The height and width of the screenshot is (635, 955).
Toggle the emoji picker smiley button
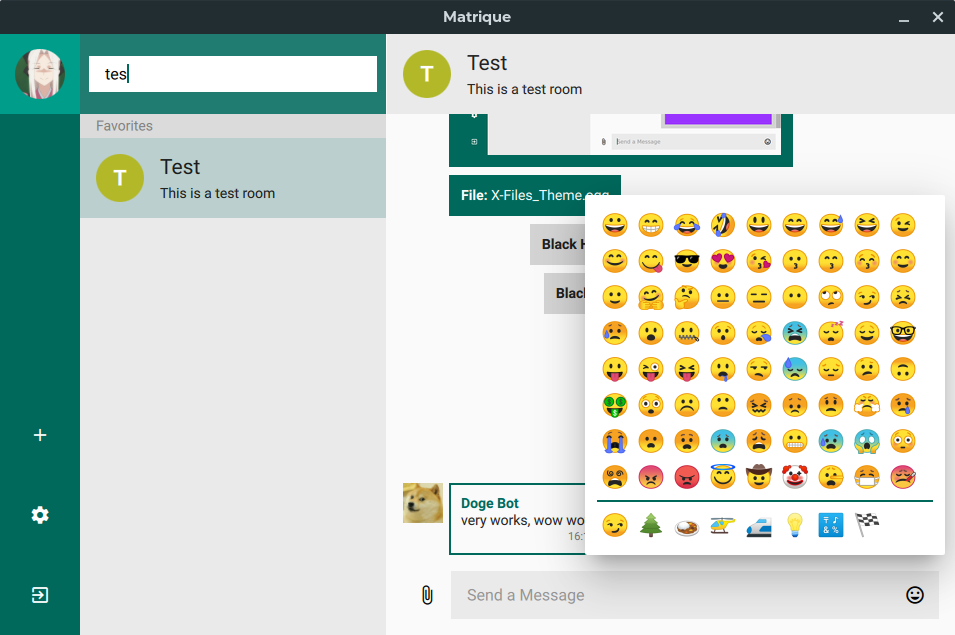pyautogui.click(x=914, y=595)
